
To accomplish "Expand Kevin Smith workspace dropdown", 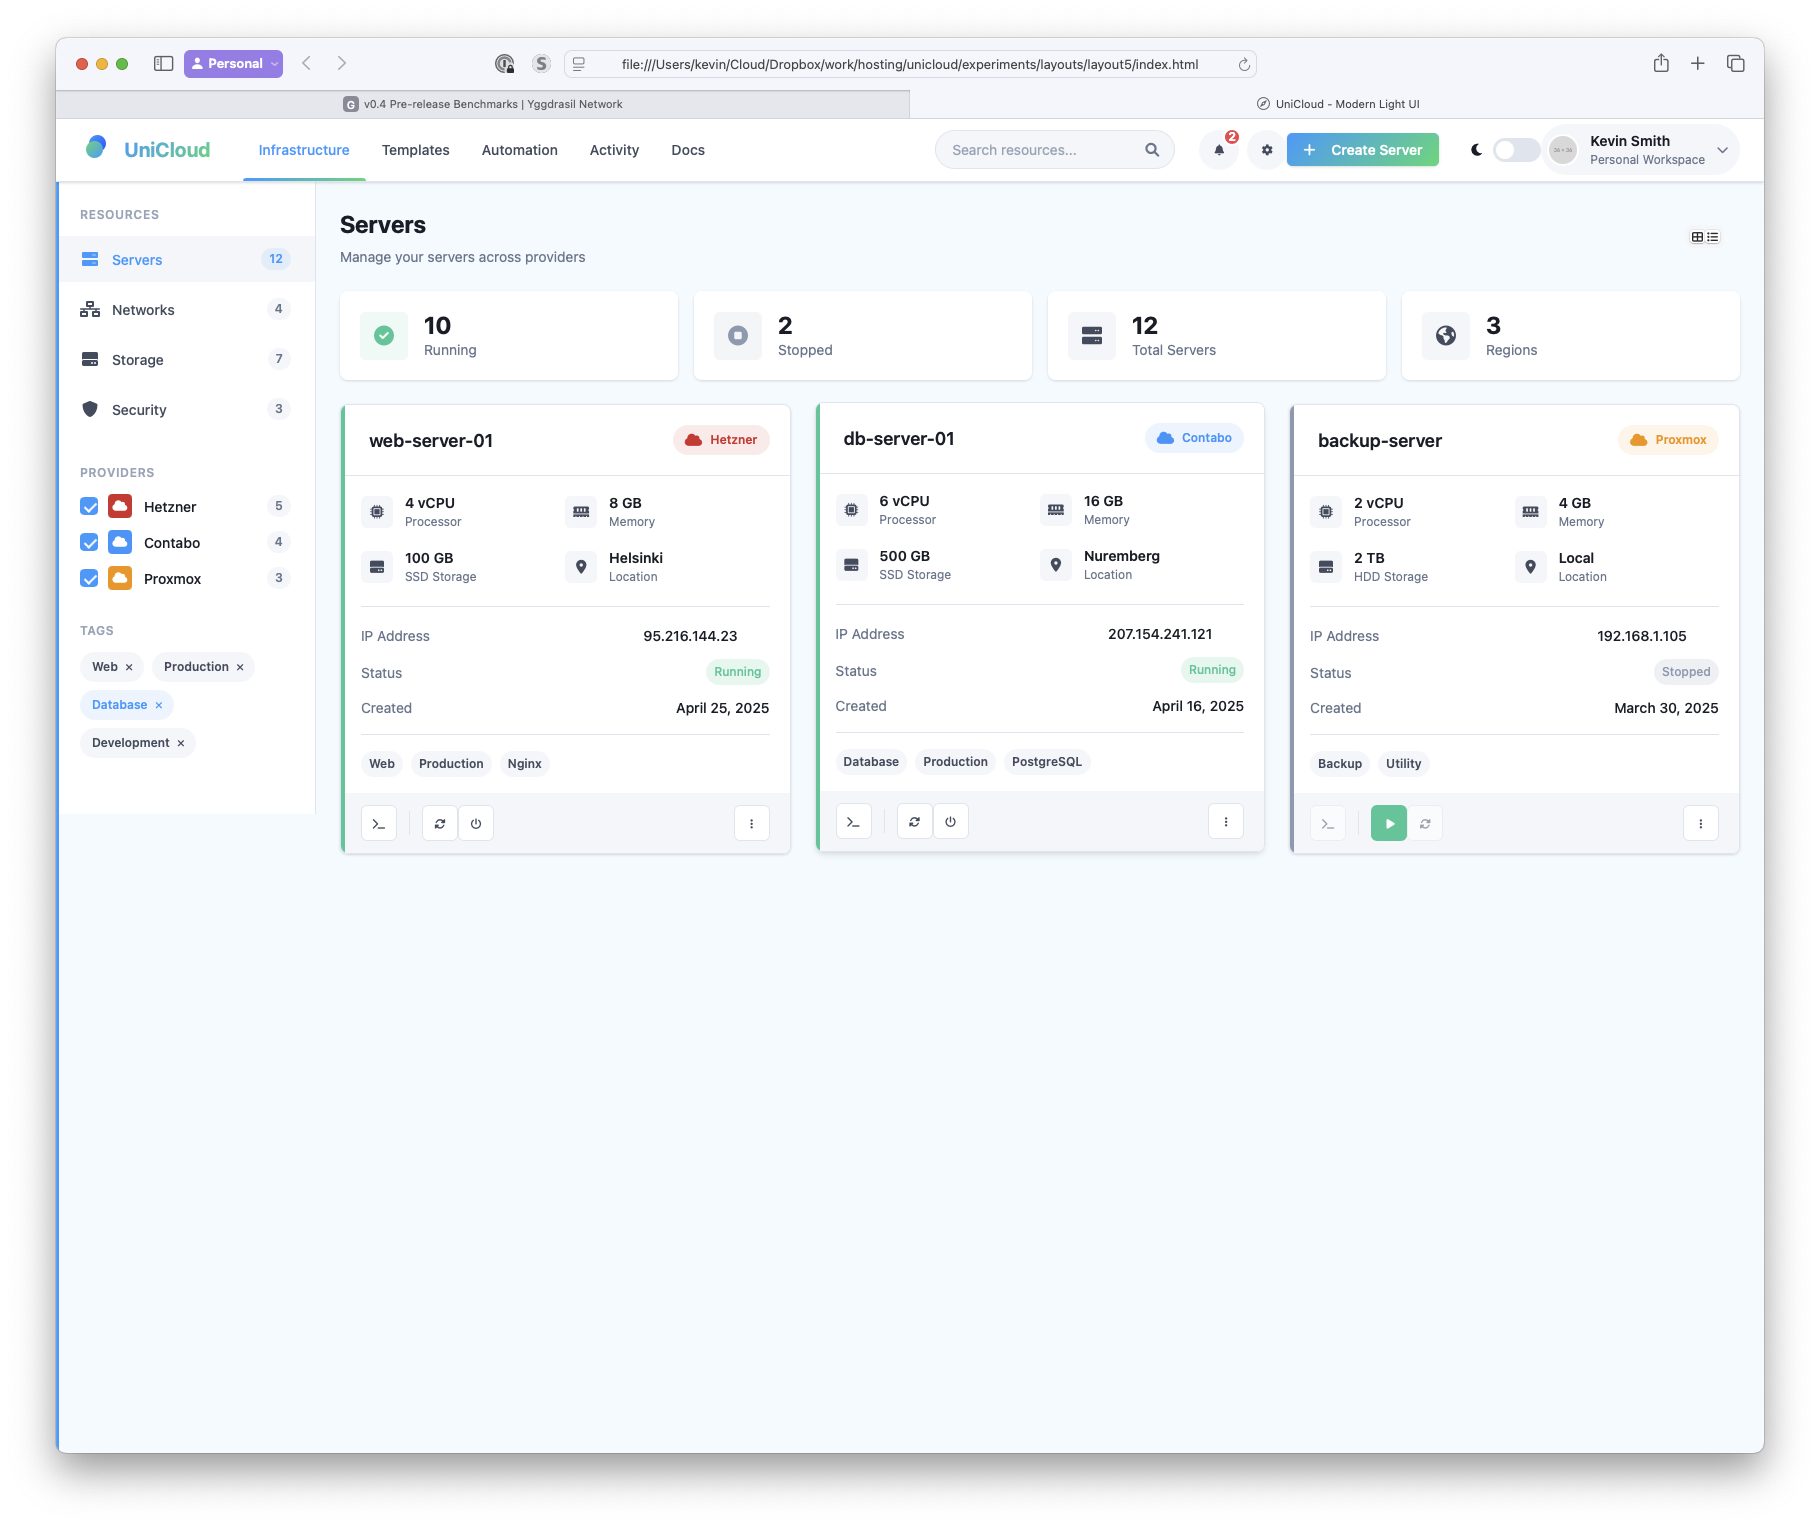I will 1722,150.
